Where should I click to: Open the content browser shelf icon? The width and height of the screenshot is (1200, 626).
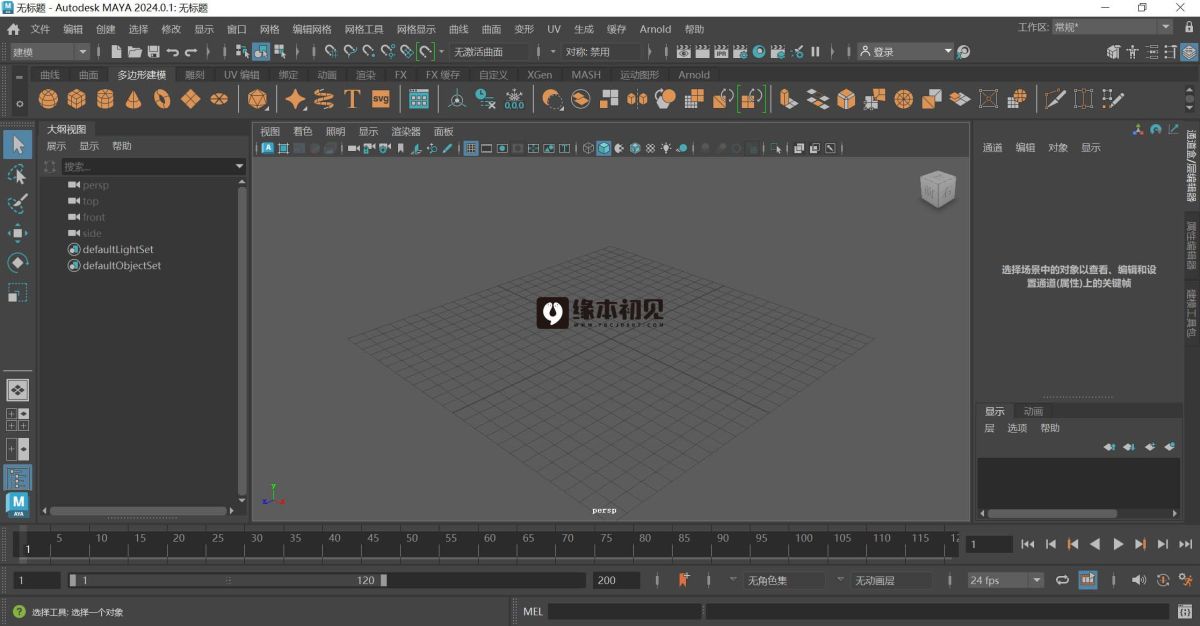(419, 99)
